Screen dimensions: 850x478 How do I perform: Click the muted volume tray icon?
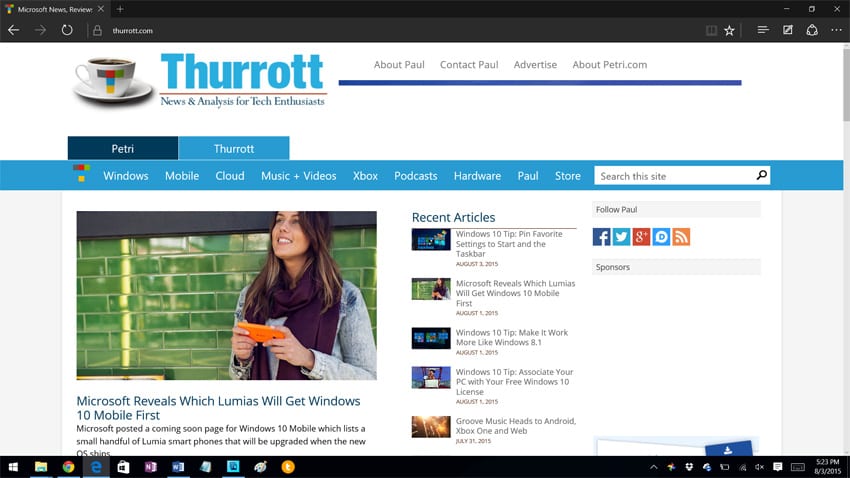click(x=759, y=467)
